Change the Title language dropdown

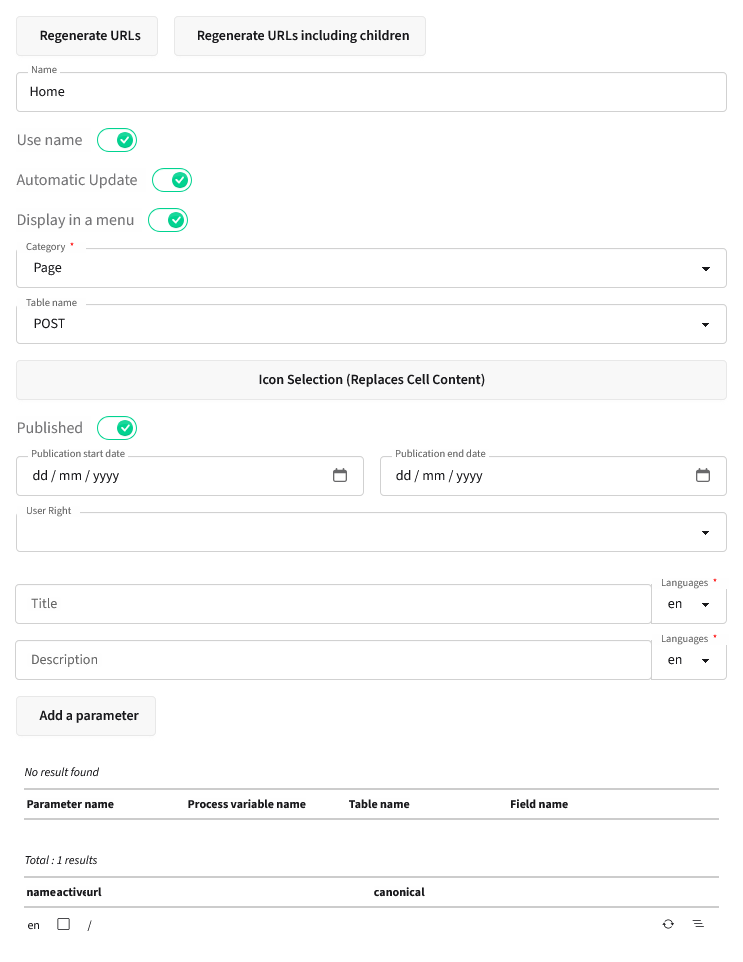click(688, 605)
